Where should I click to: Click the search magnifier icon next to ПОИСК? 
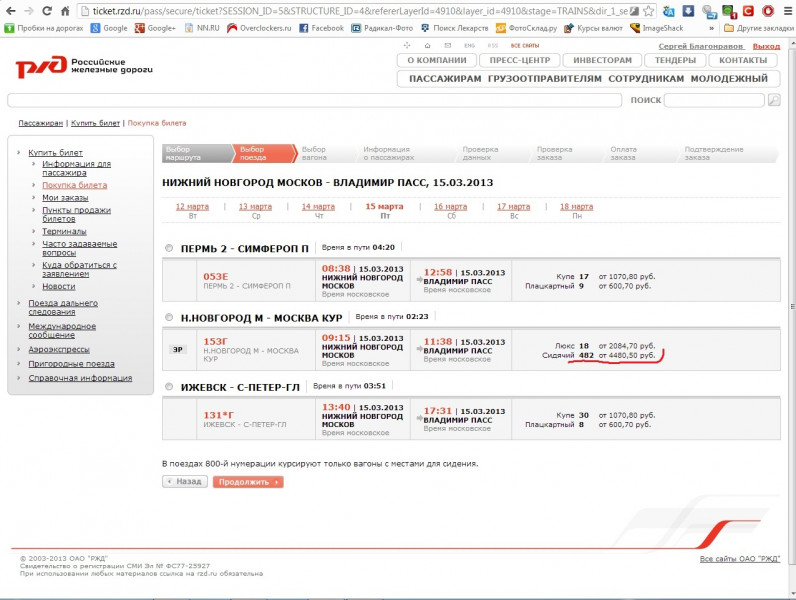coord(773,100)
